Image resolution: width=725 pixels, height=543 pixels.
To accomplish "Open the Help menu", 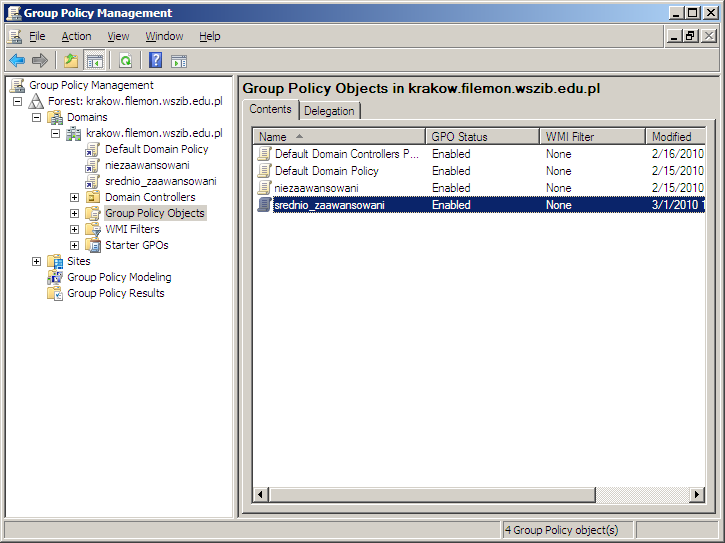I will point(209,36).
